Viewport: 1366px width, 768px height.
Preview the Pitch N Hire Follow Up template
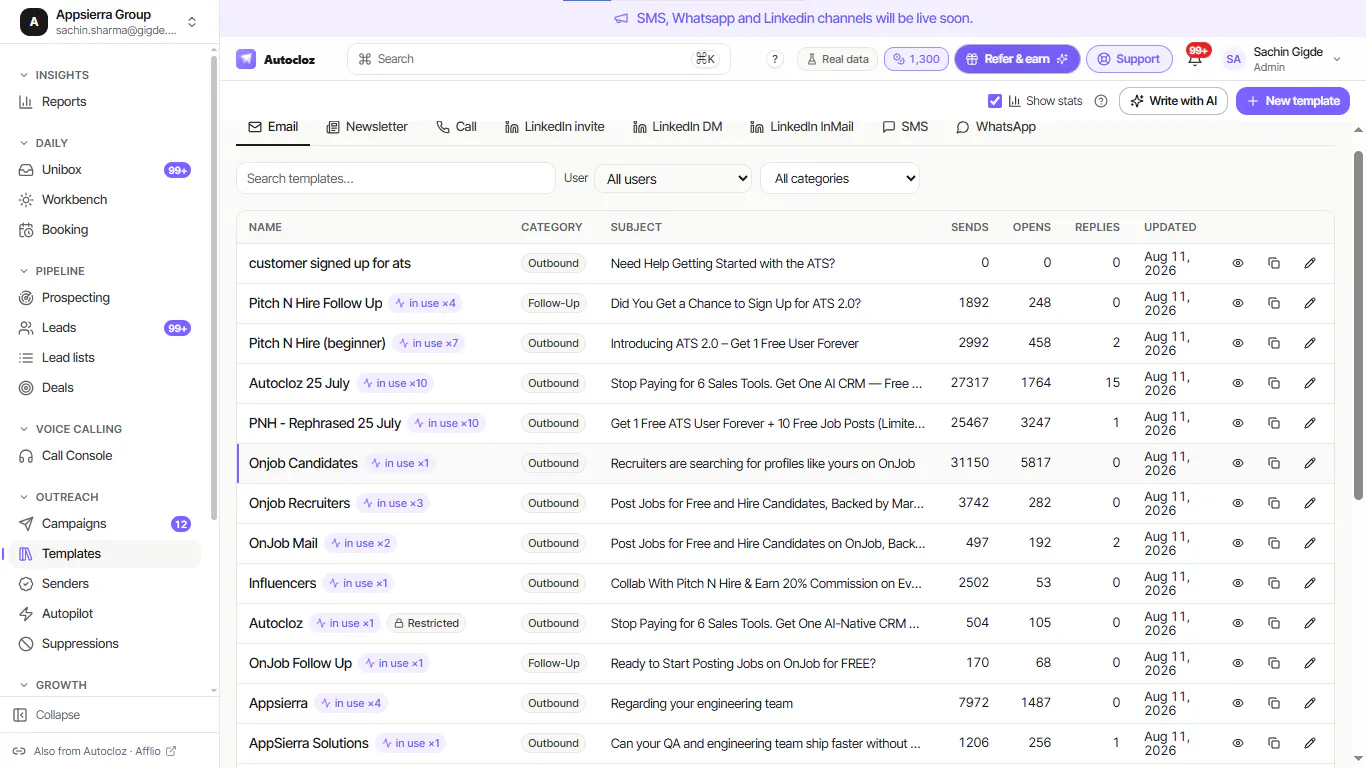1238,303
